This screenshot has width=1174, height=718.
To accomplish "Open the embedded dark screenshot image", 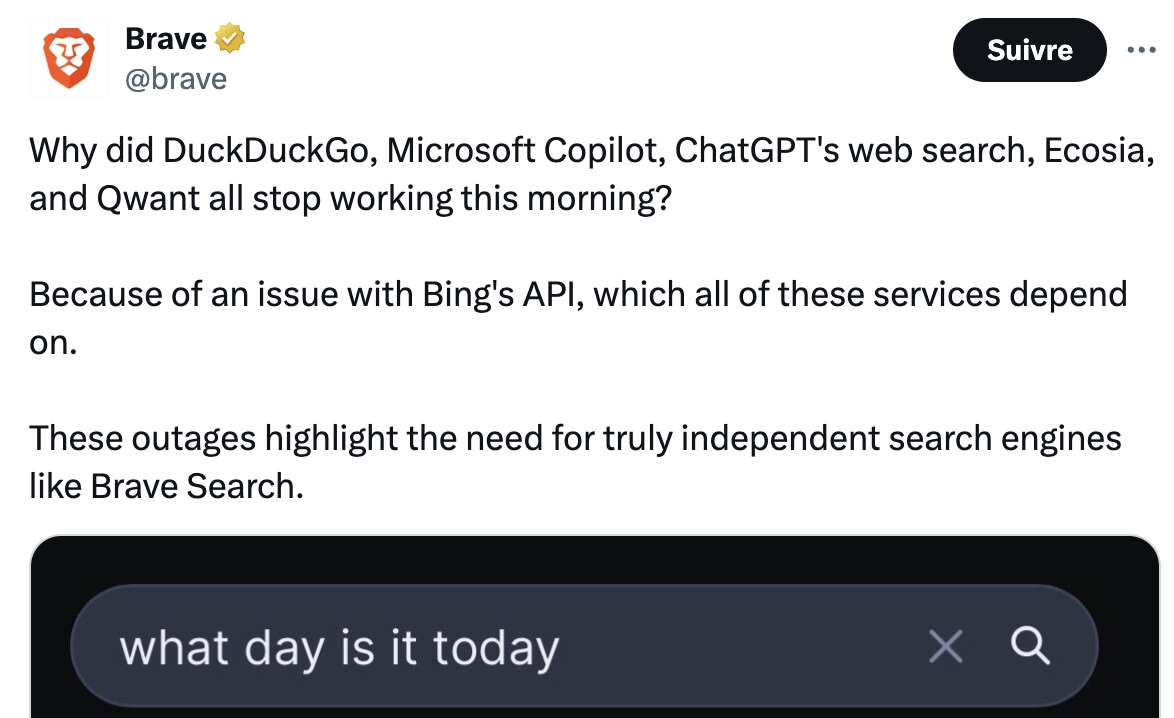I will pyautogui.click(x=594, y=627).
